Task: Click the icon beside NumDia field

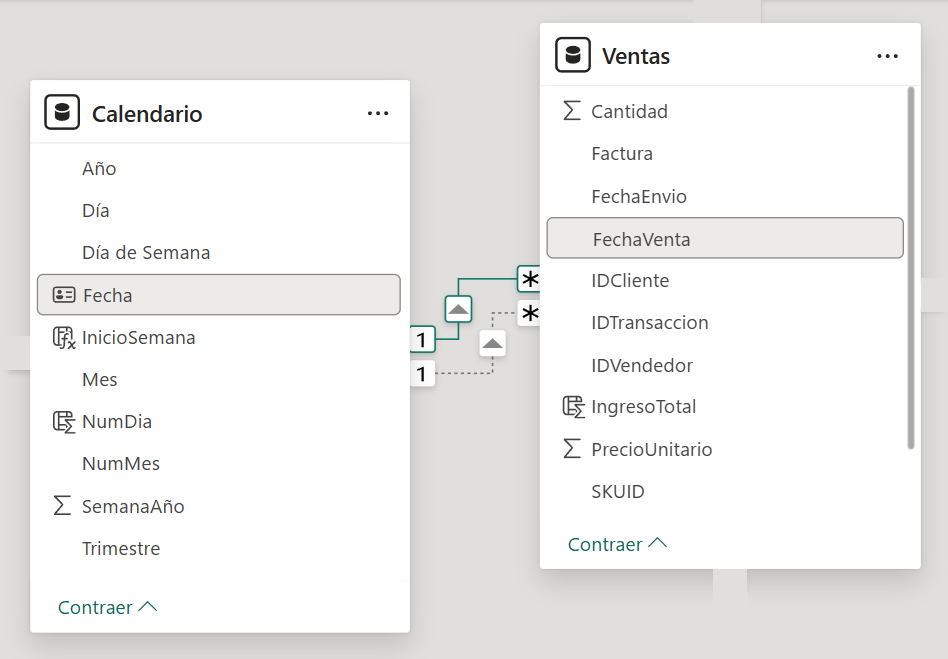Action: 64,422
